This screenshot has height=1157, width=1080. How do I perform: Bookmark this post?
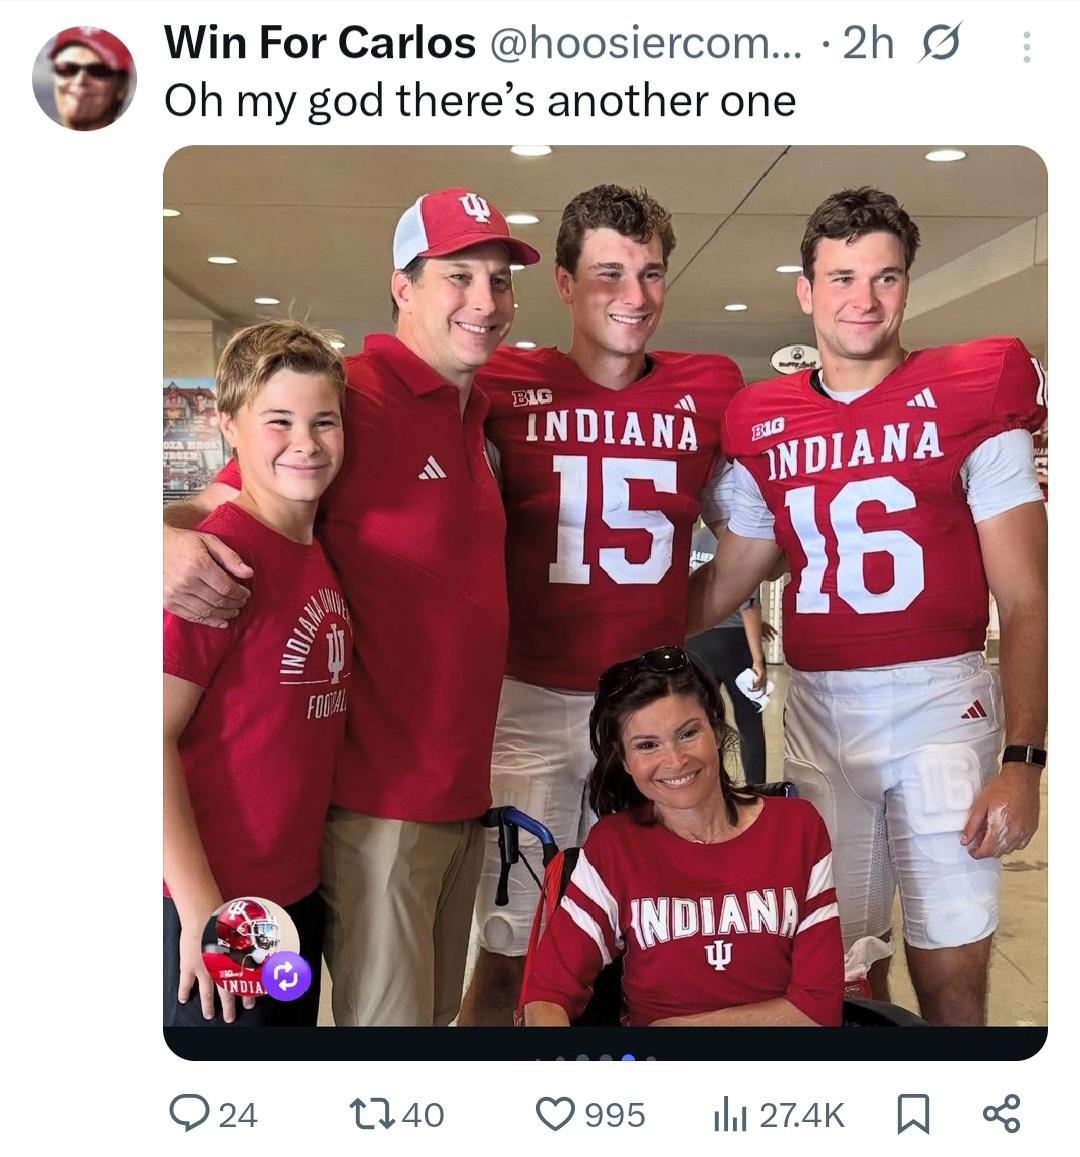coord(910,1113)
